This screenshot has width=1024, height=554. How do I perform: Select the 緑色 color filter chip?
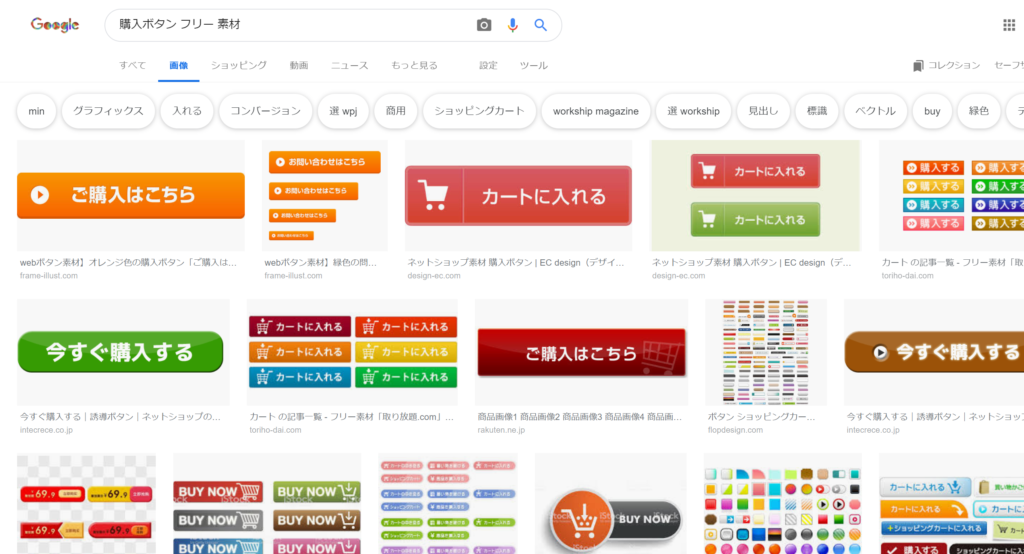[x=978, y=111]
